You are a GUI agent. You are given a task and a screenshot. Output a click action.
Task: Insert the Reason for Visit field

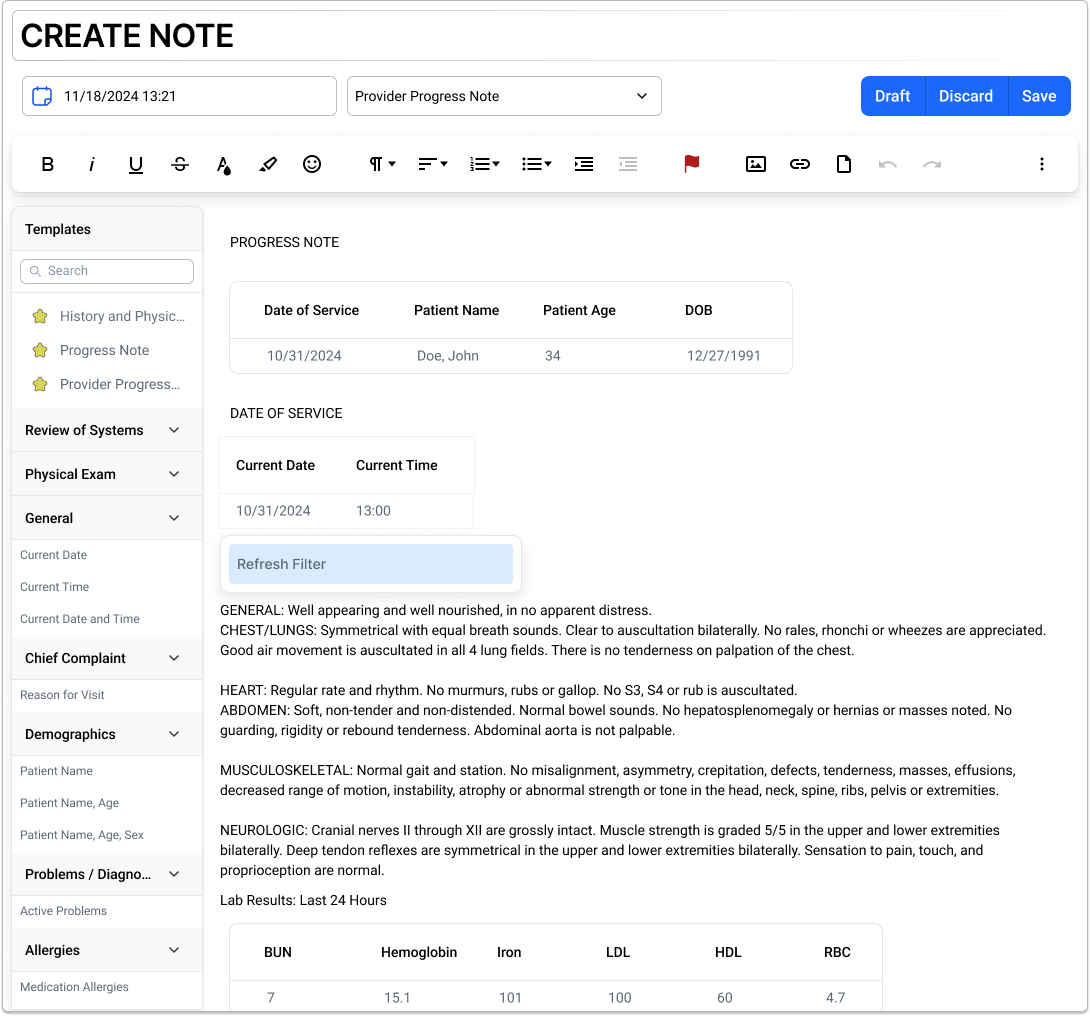point(62,695)
